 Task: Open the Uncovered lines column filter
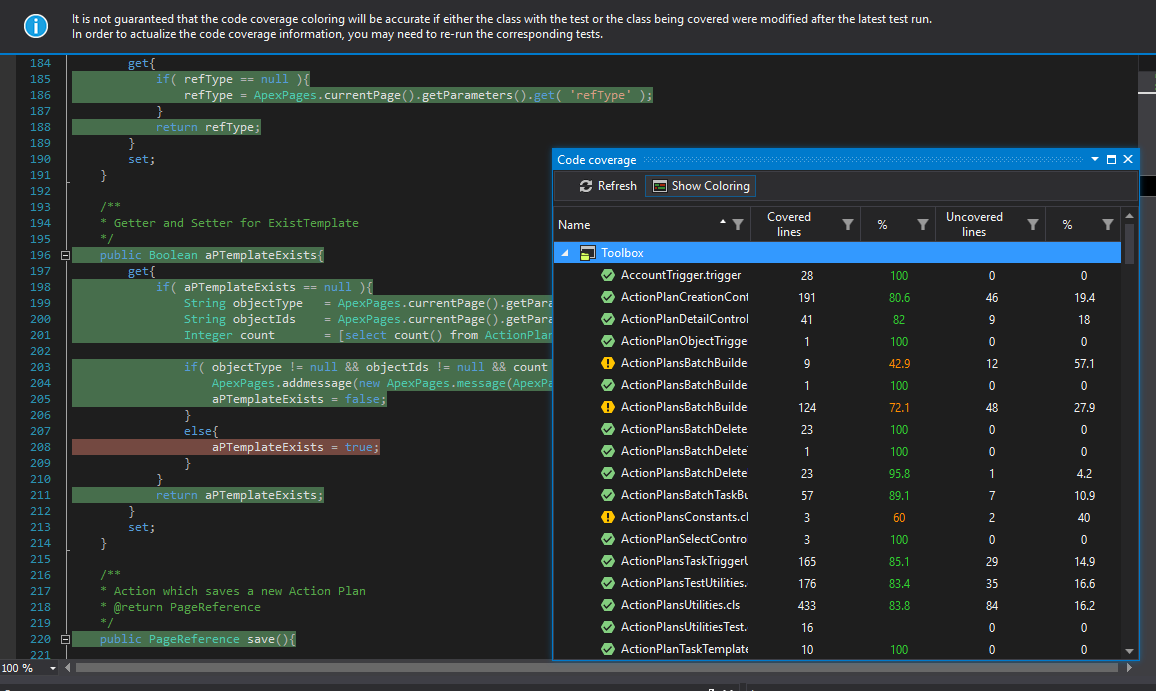(1032, 225)
